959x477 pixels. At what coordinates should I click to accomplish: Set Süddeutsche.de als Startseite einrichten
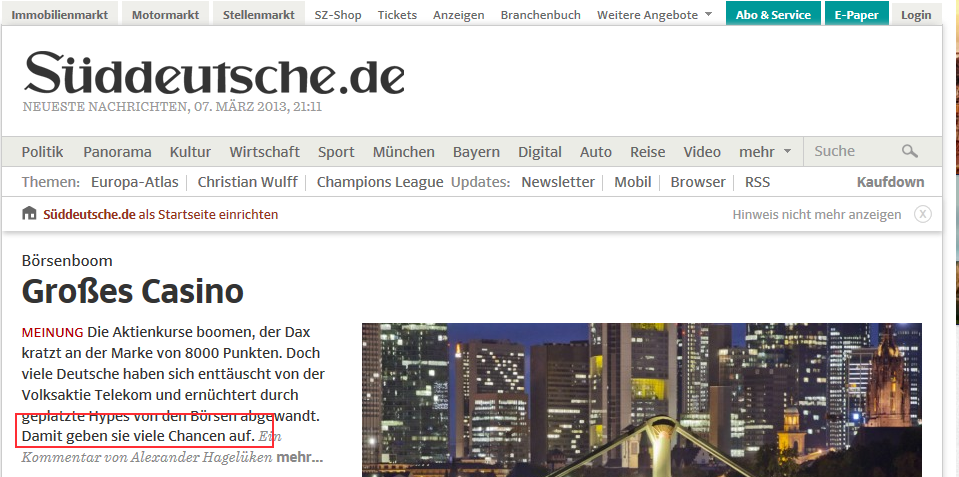(x=160, y=215)
